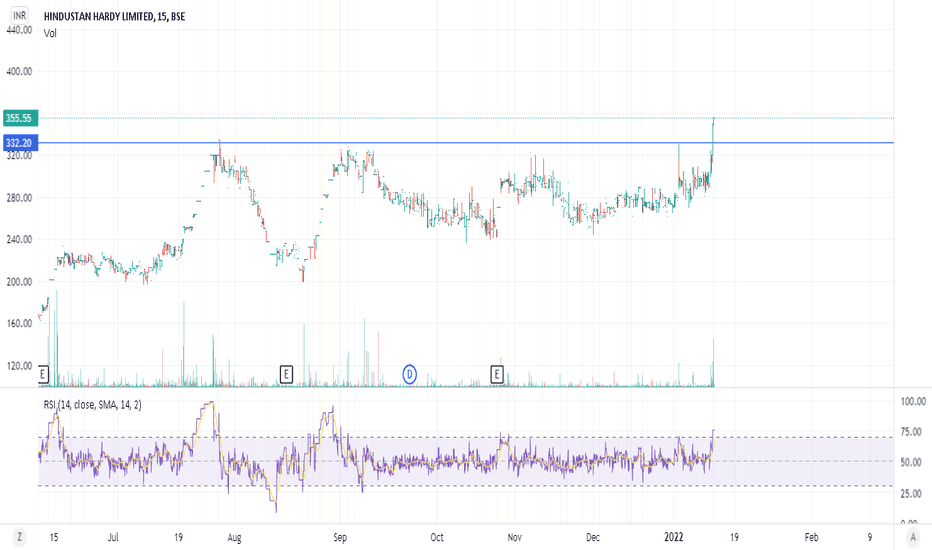Click the Aug label on time axis
932x550 pixels.
[234, 538]
